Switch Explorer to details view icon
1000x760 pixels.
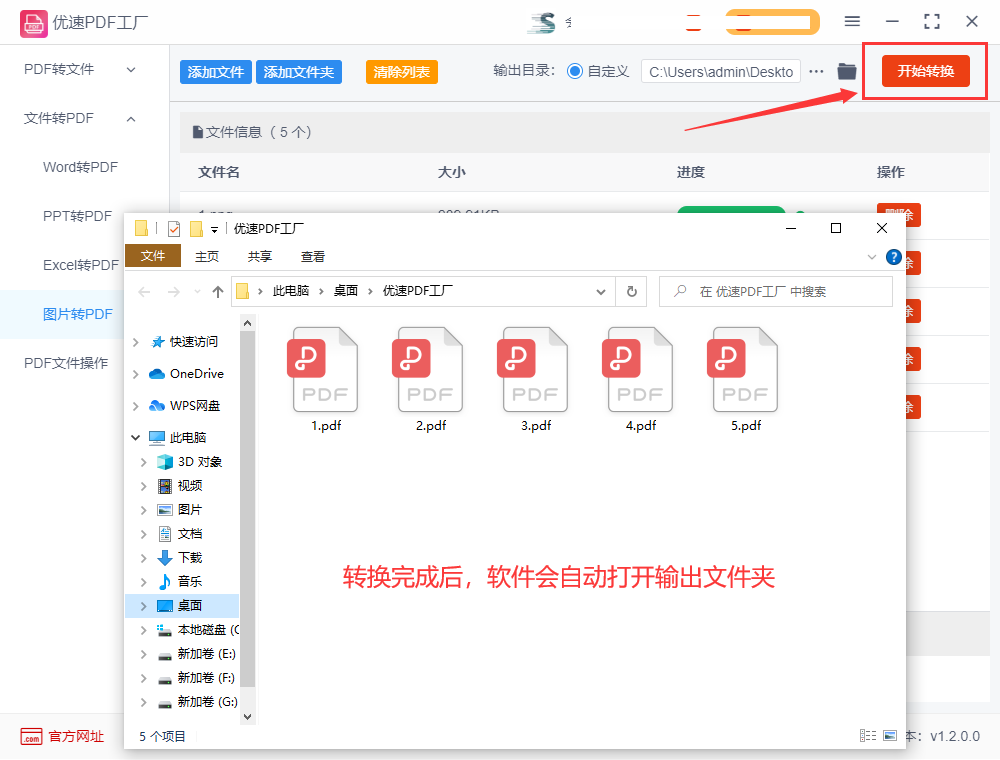pyautogui.click(x=868, y=736)
